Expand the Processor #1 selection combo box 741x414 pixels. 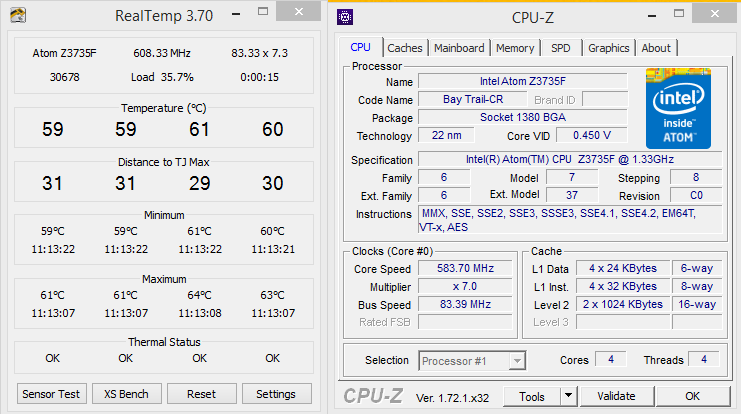[x=517, y=361]
